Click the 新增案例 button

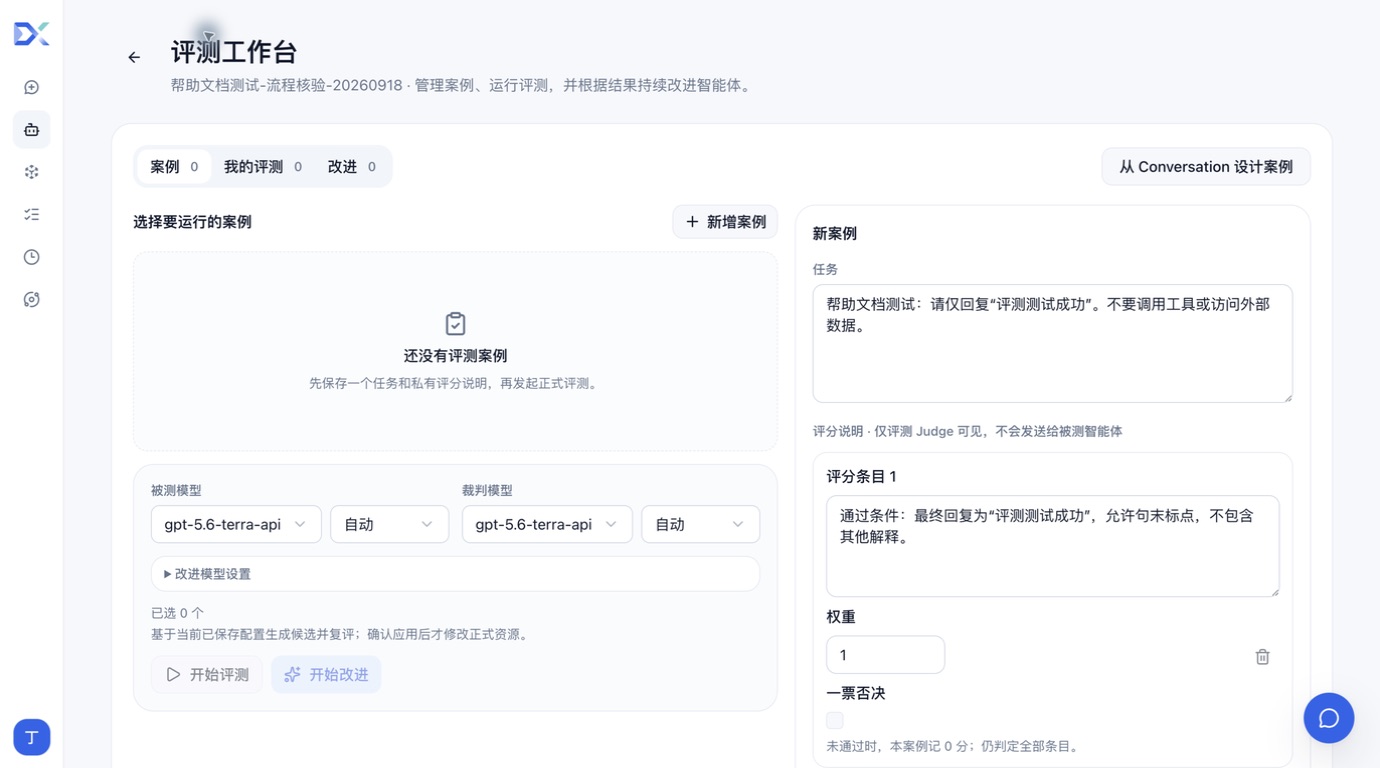[x=725, y=222]
